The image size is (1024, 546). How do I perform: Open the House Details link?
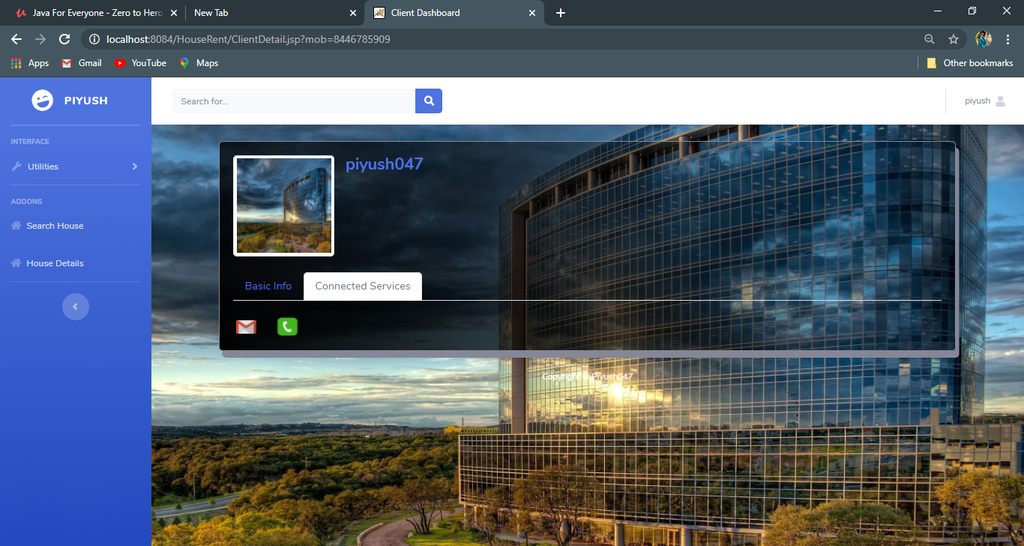[55, 263]
